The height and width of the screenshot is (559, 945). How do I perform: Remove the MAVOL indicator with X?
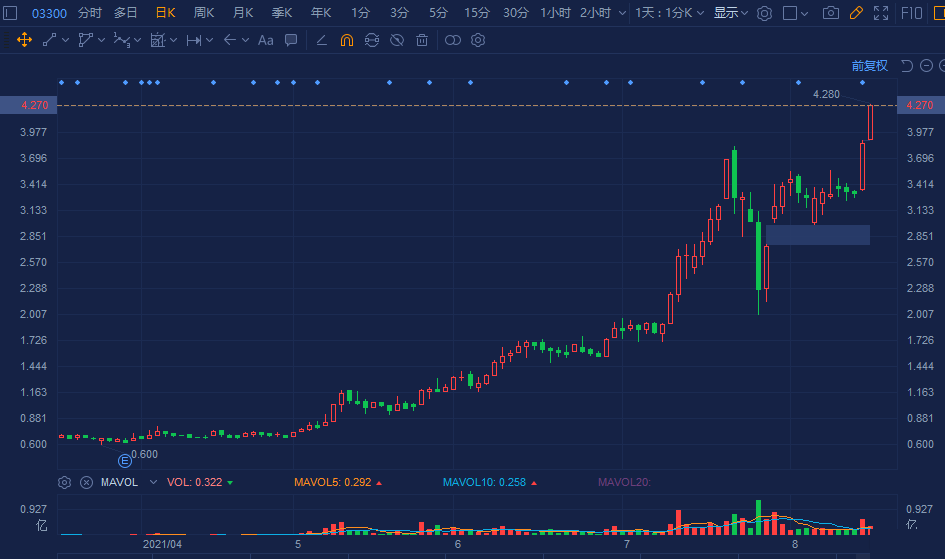(x=86, y=482)
